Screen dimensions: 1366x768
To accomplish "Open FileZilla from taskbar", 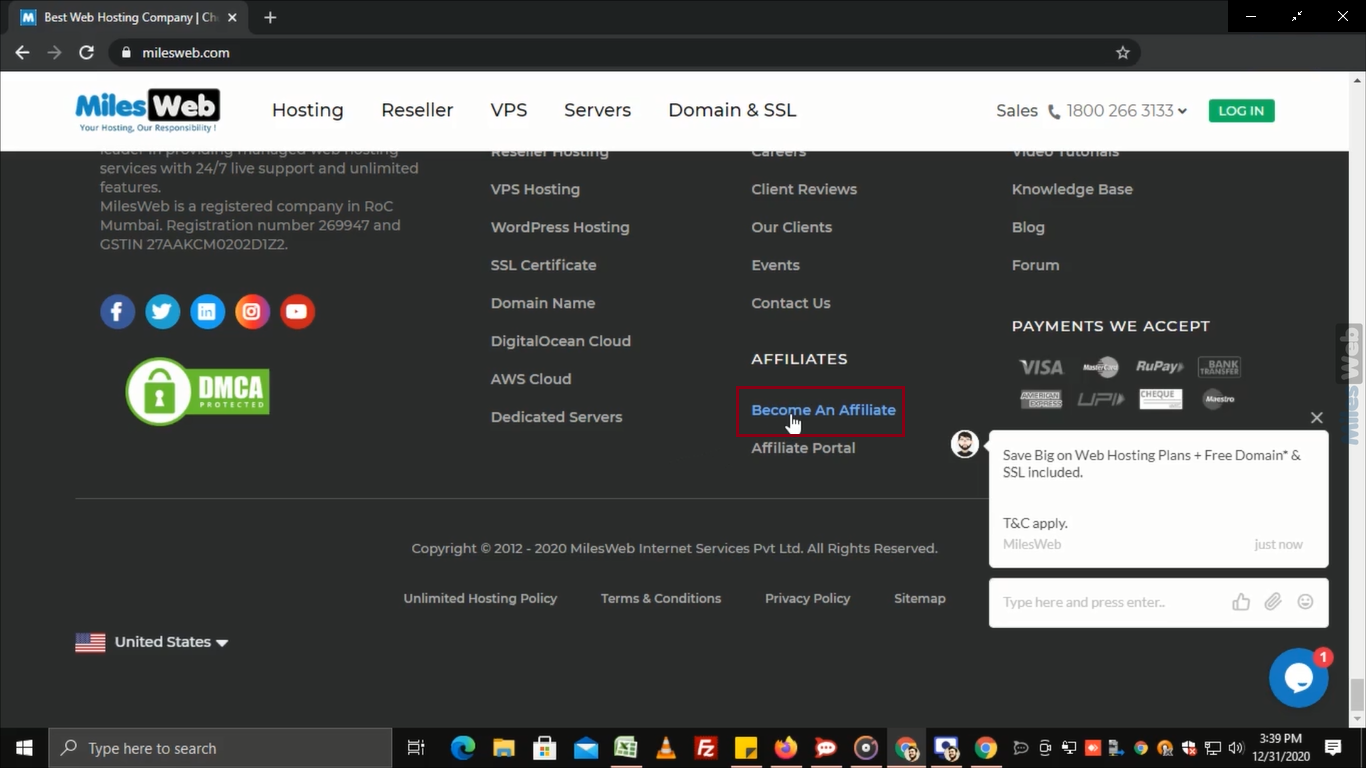I will [706, 748].
